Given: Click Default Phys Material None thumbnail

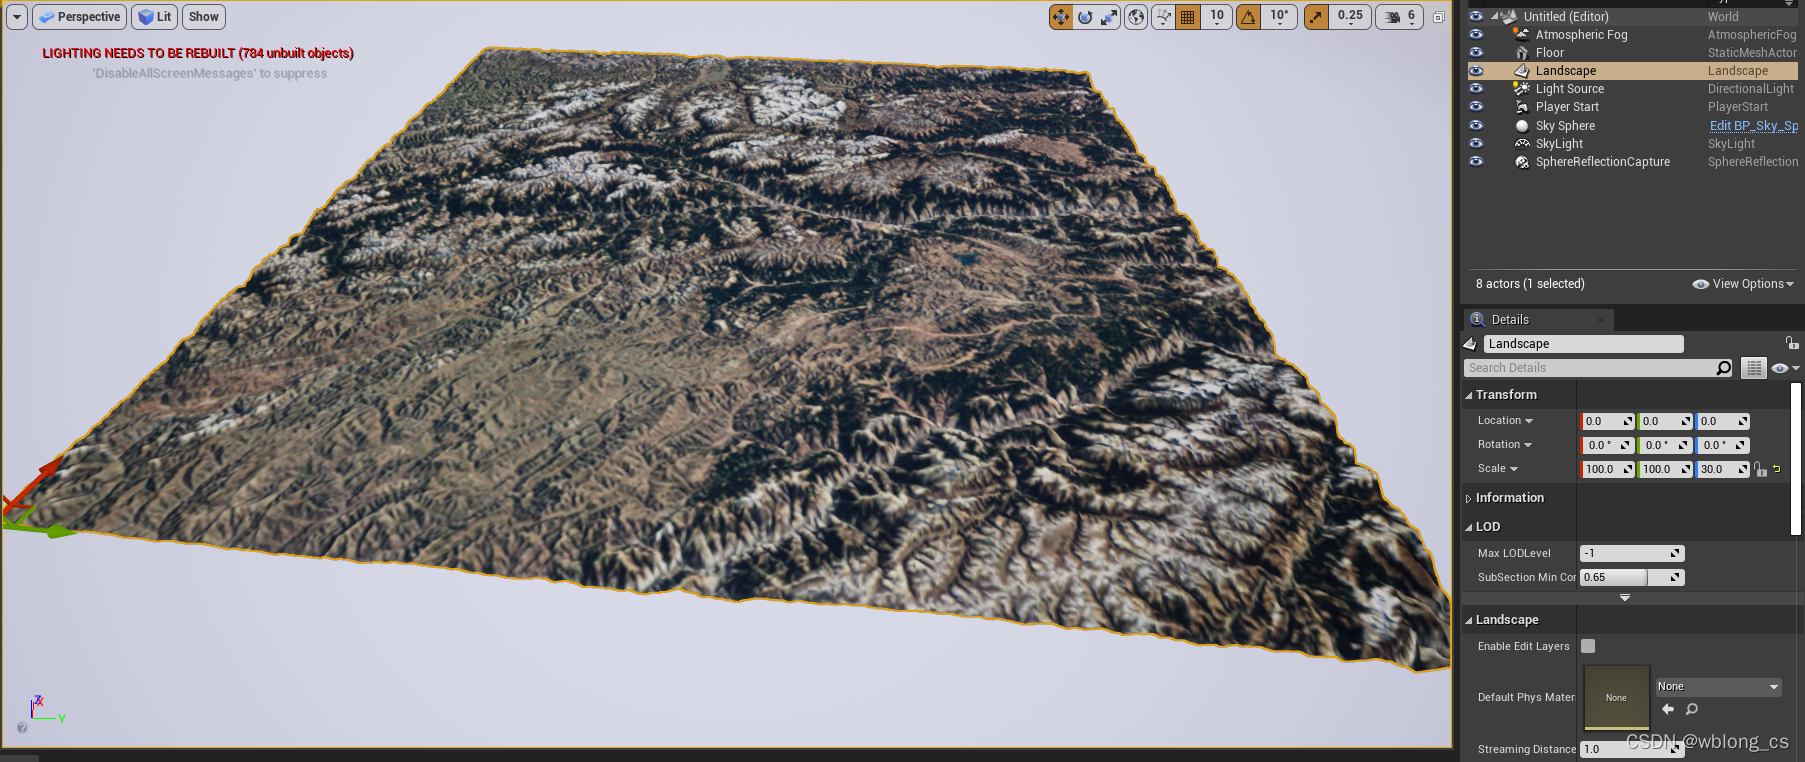Looking at the screenshot, I should (x=1616, y=697).
